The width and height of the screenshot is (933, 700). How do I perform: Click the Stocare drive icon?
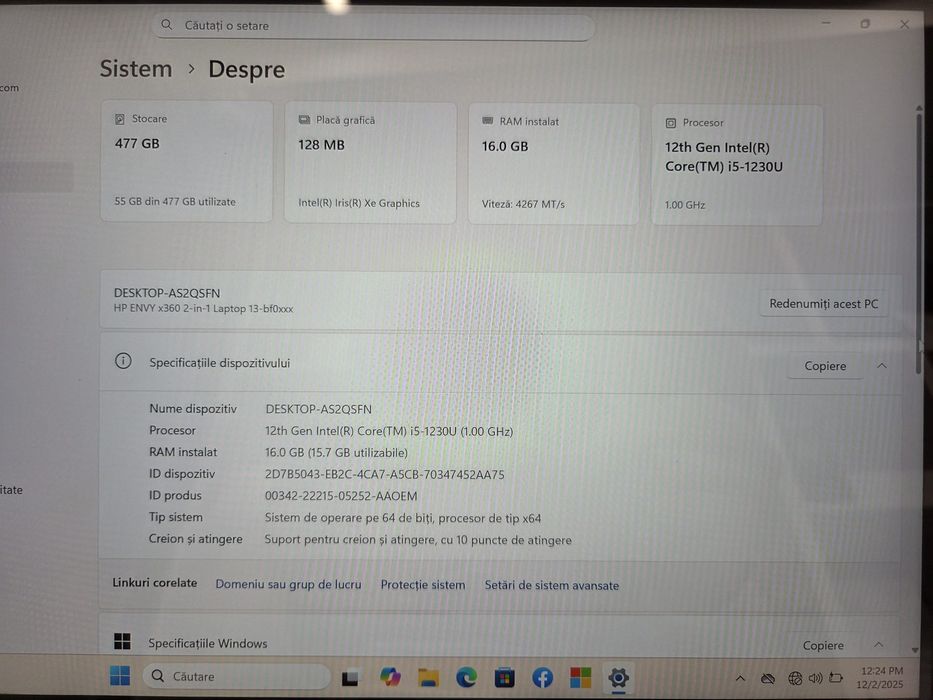(x=120, y=119)
